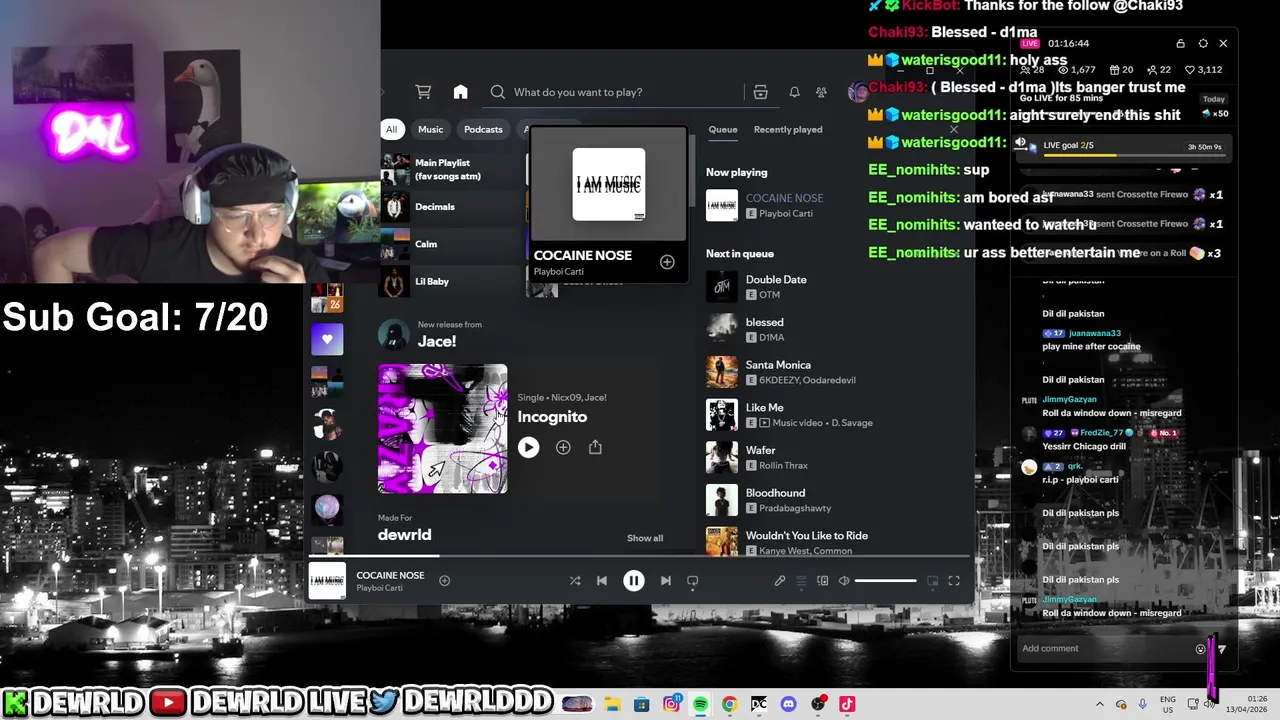Select the Podcasts filter chip

tap(483, 129)
